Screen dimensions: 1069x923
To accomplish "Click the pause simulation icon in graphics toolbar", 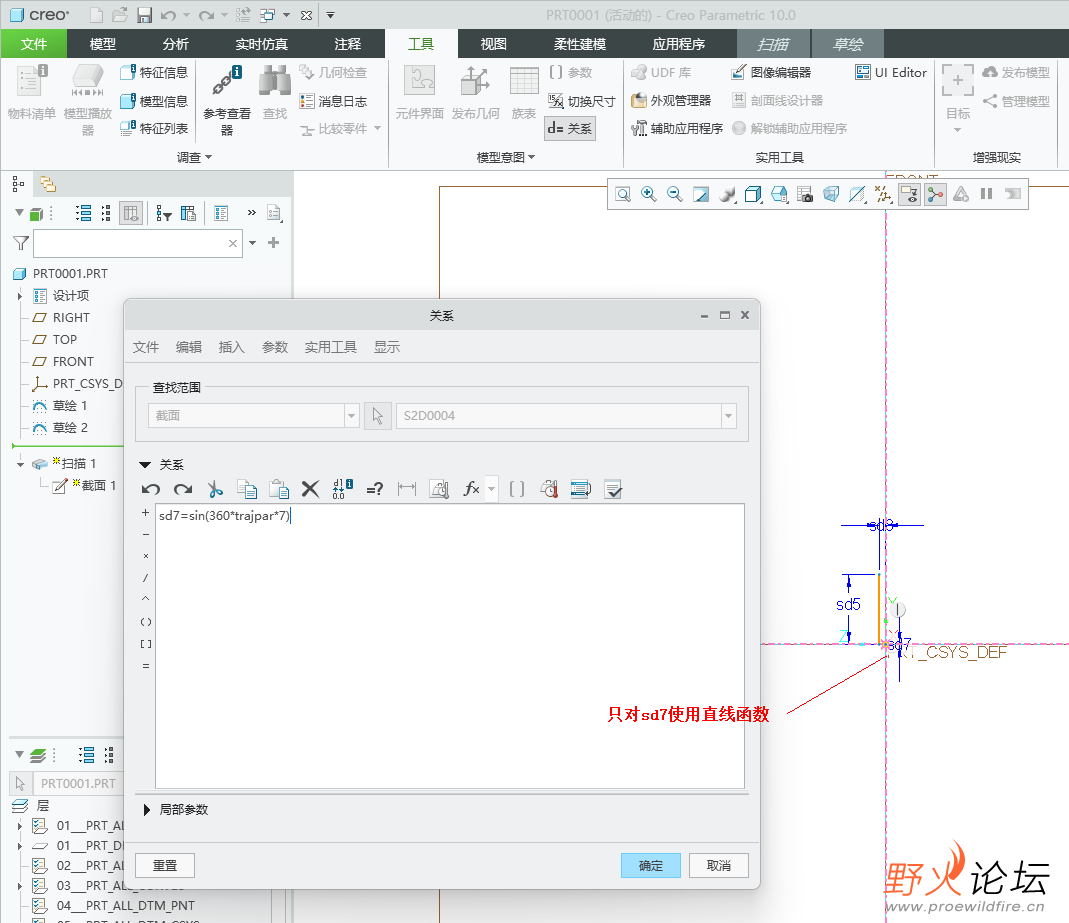I will pos(987,194).
